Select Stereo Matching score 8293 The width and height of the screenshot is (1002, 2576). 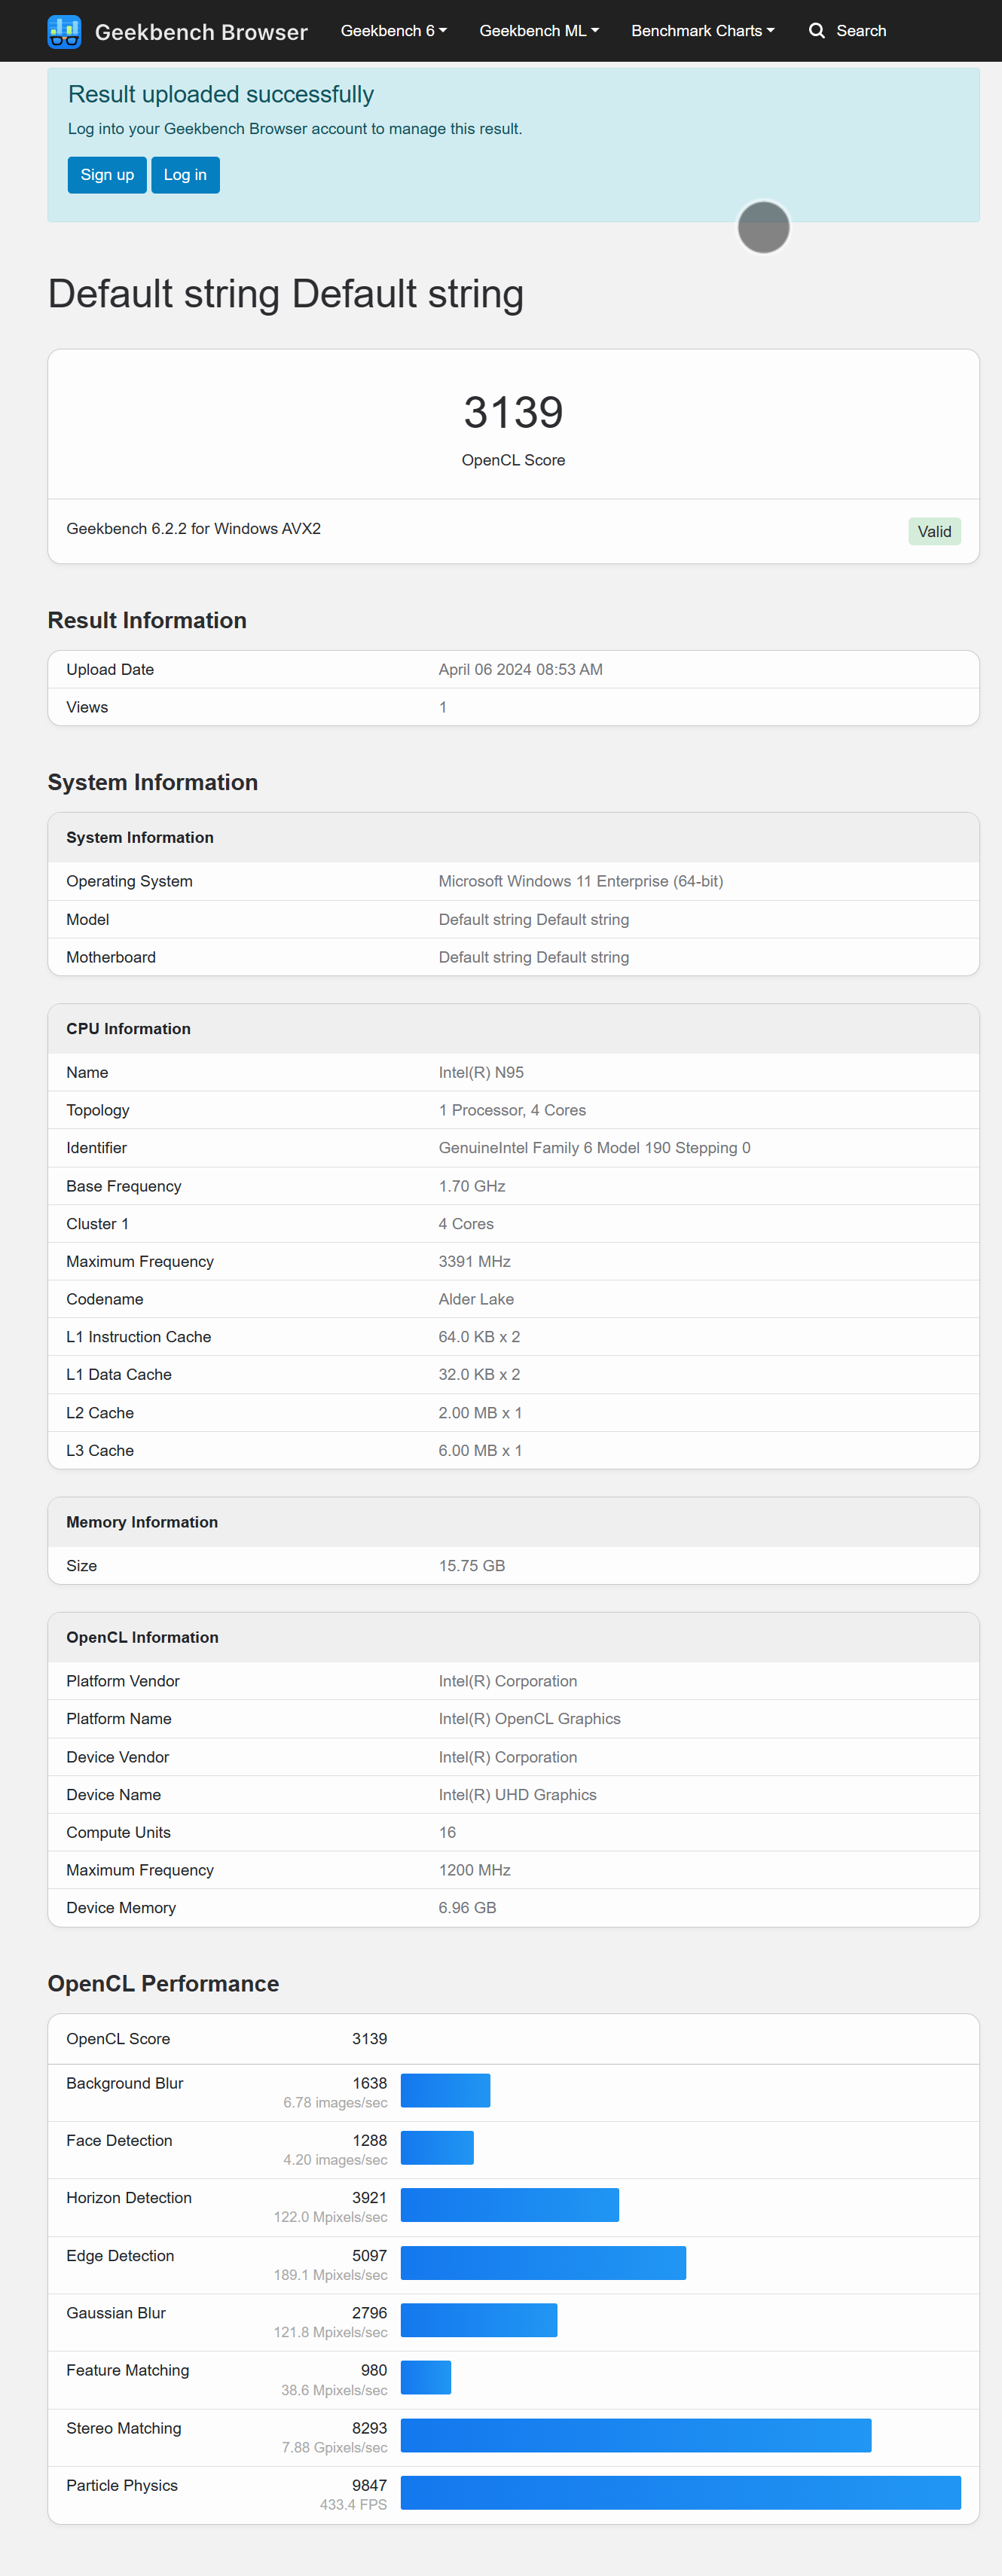point(369,2428)
